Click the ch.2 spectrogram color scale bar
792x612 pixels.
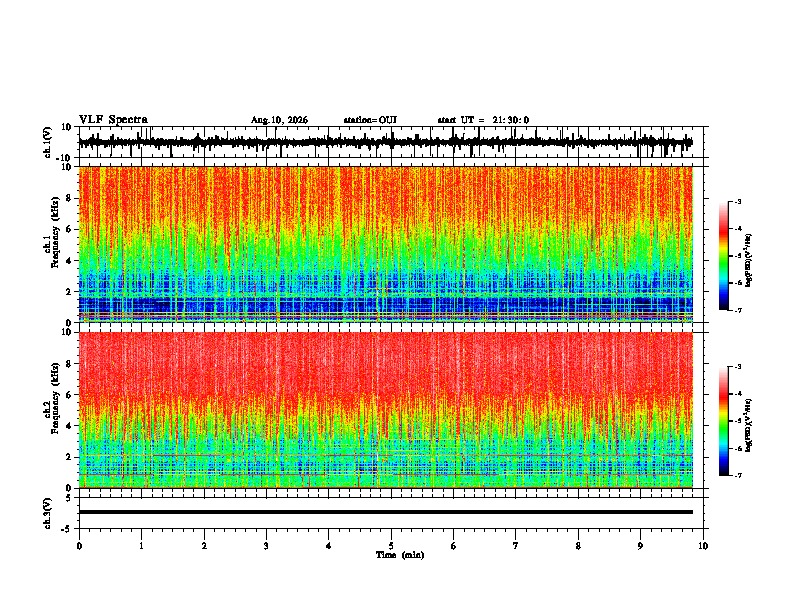pyautogui.click(x=723, y=421)
